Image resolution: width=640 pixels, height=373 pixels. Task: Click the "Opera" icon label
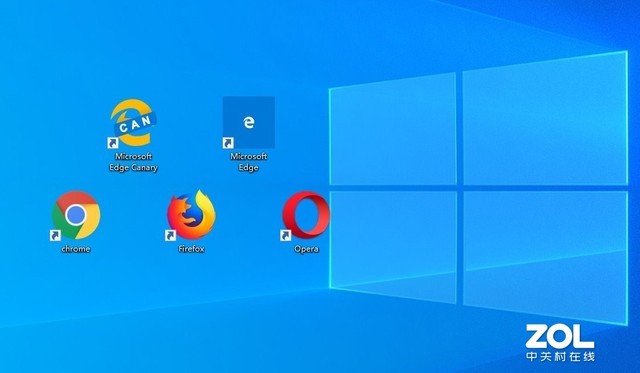tap(307, 249)
